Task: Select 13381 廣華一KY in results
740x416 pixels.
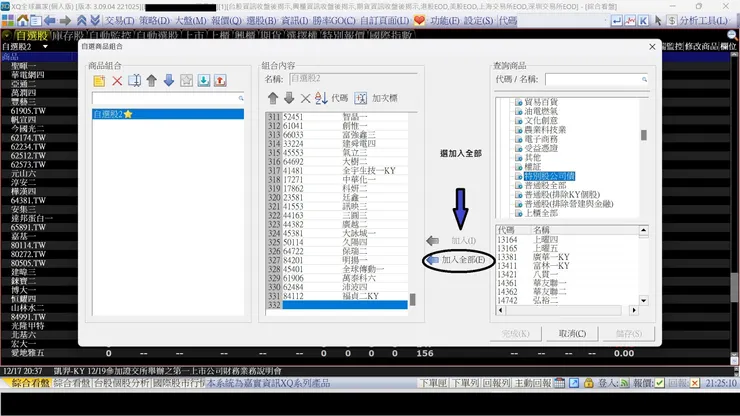Action: pyautogui.click(x=566, y=257)
